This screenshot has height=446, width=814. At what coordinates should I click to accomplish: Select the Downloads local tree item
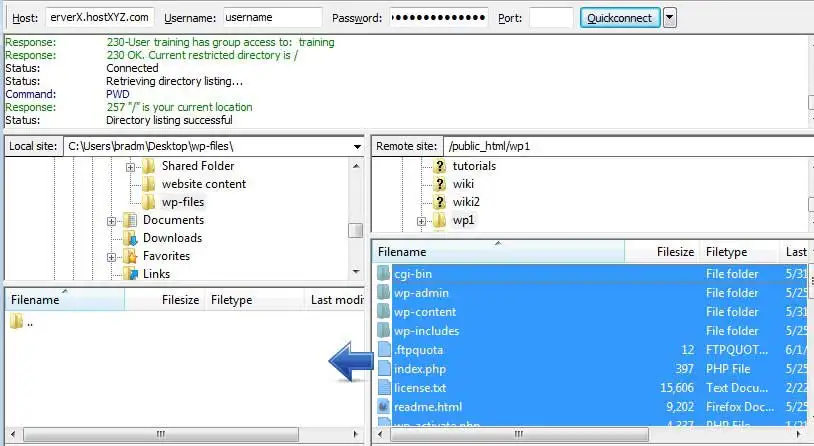172,238
